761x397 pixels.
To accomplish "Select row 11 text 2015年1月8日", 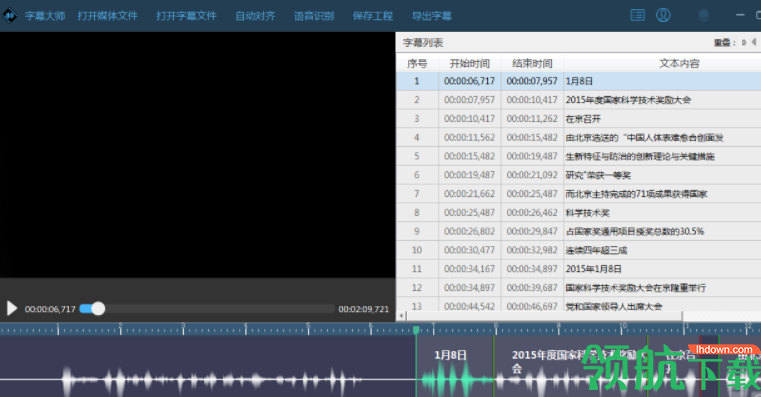I will pyautogui.click(x=594, y=269).
